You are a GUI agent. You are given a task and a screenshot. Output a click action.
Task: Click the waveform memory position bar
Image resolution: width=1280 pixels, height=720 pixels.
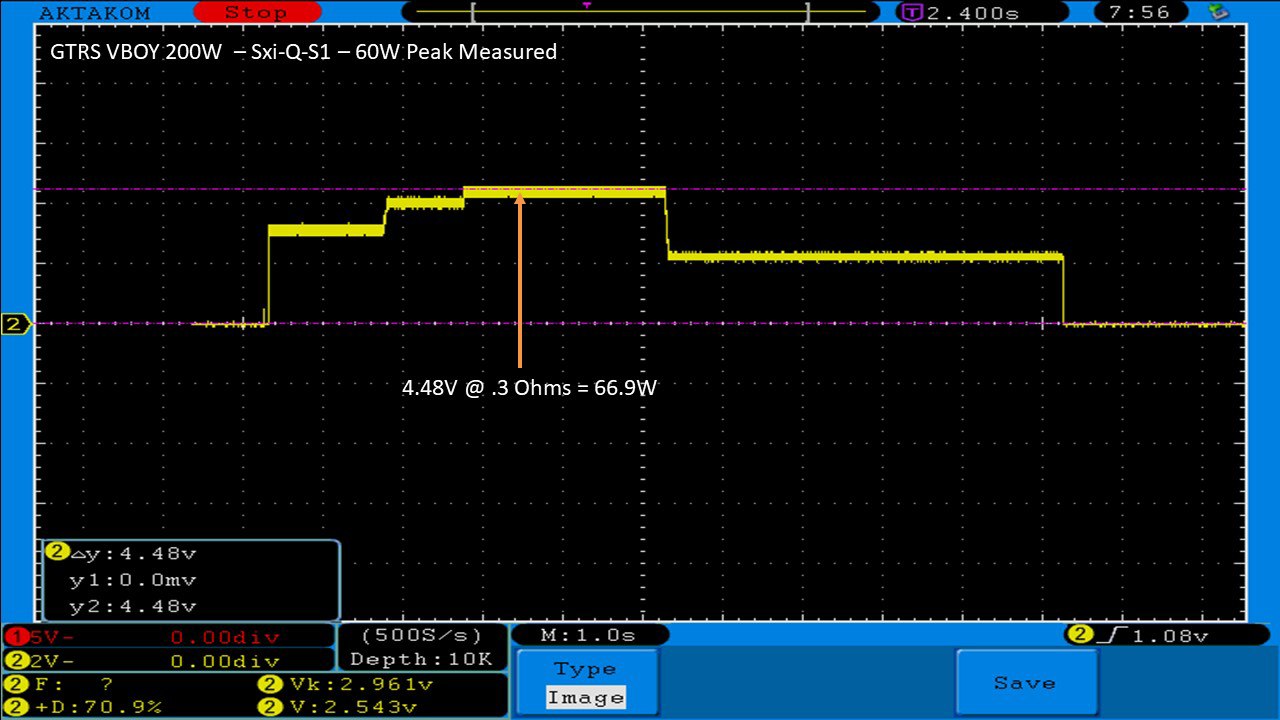(x=640, y=13)
